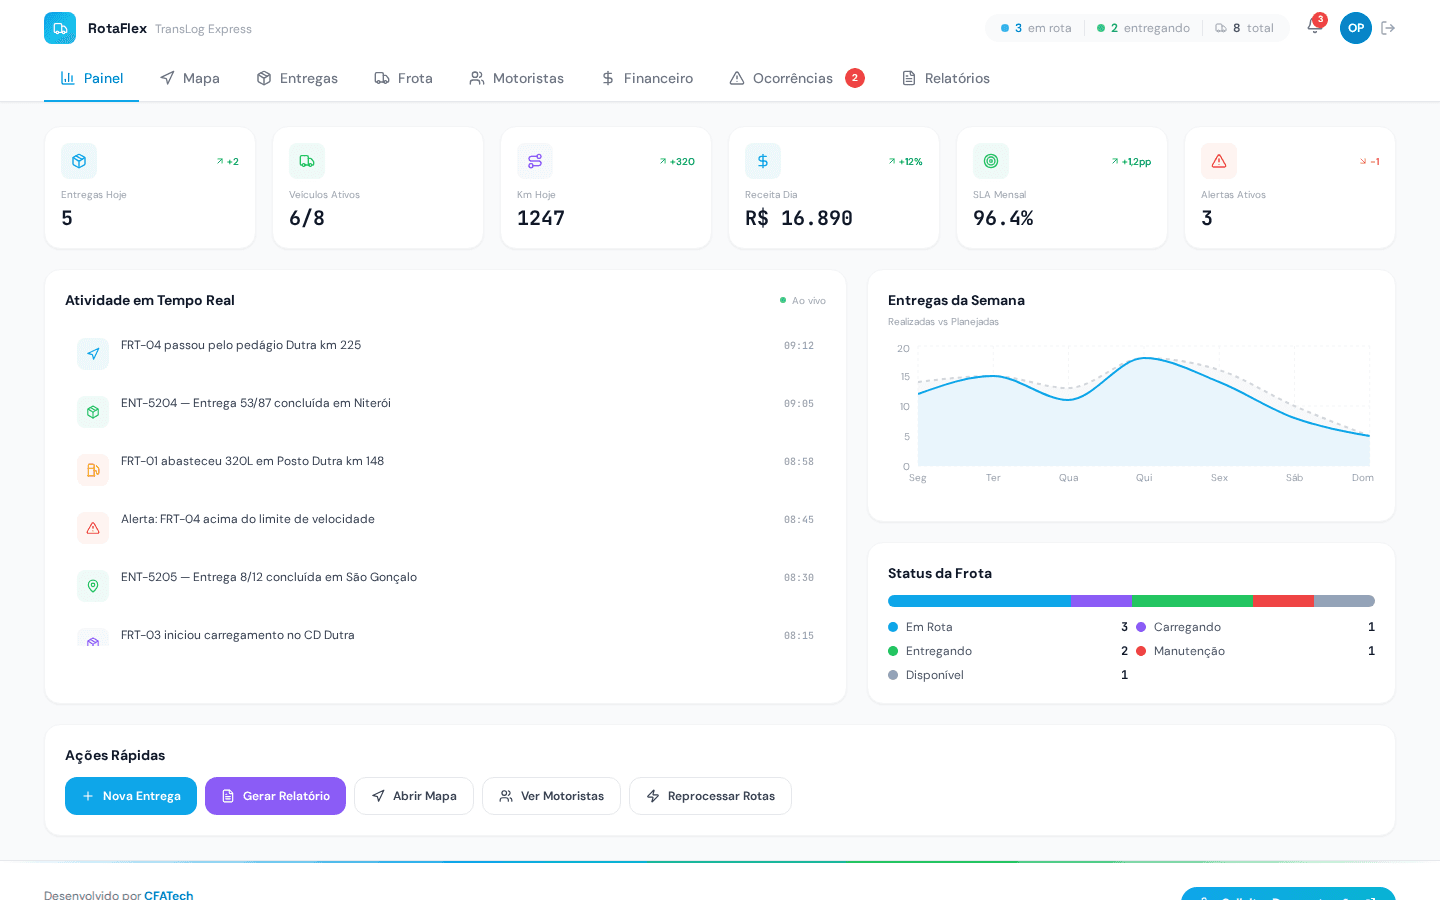1440x900 pixels.
Task: Expand the '8 total' fleet counter
Action: (1246, 28)
